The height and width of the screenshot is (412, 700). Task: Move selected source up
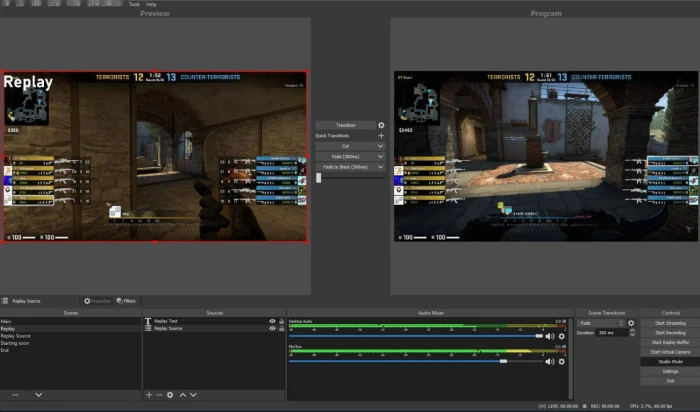click(x=183, y=395)
